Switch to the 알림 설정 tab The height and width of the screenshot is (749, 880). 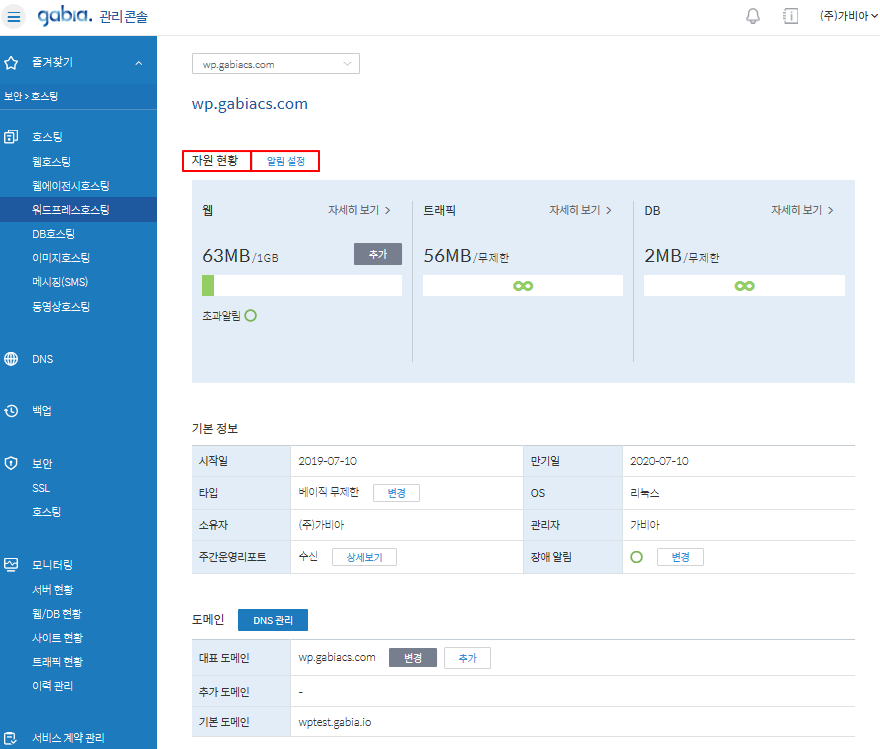point(285,161)
